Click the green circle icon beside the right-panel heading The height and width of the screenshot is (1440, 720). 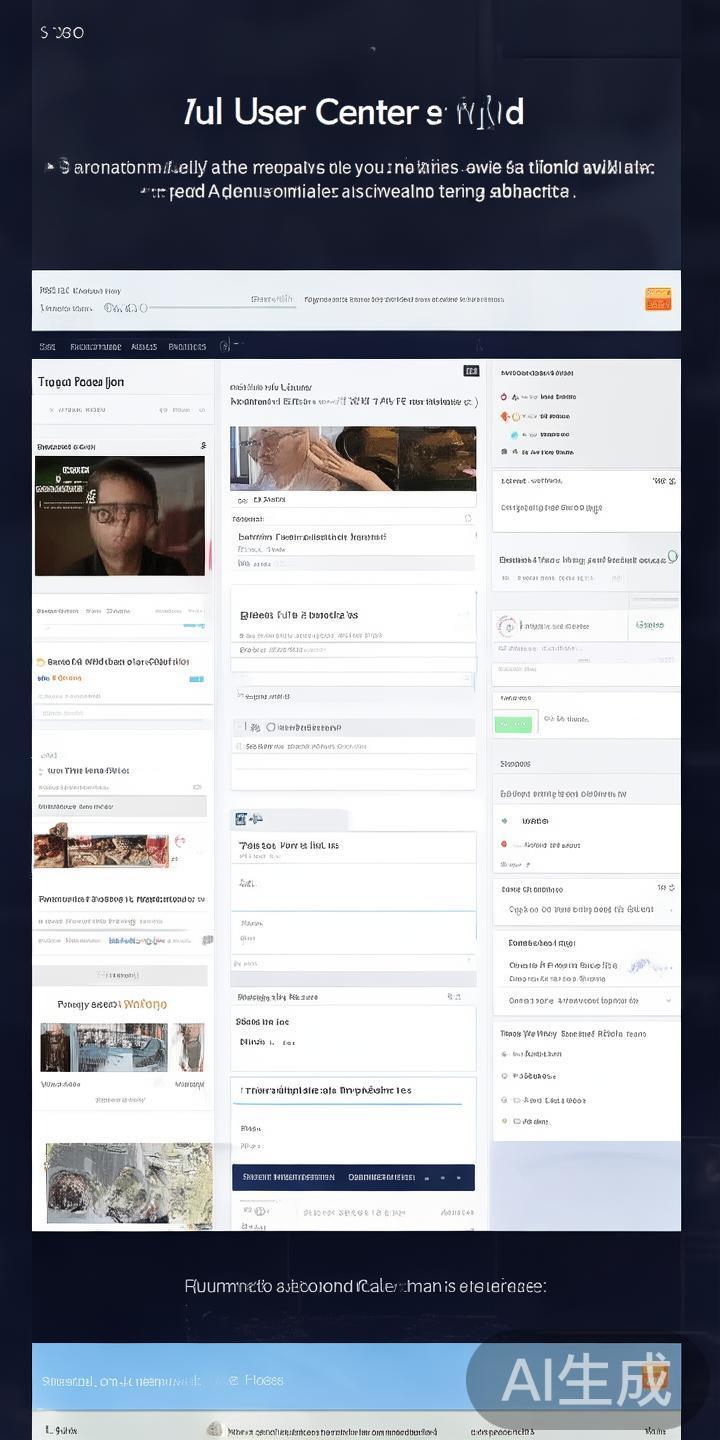672,556
